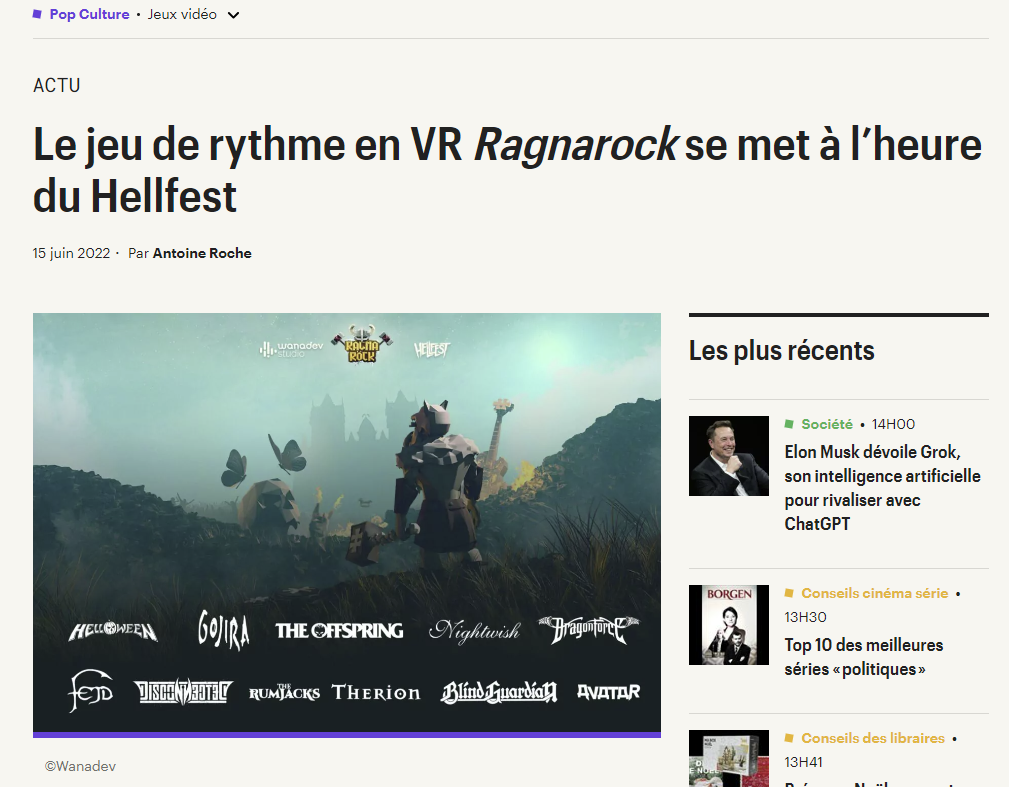Screen dimensions: 1009x787
Task: Read Top 10 des meilleures séries politiques
Action: [864, 657]
